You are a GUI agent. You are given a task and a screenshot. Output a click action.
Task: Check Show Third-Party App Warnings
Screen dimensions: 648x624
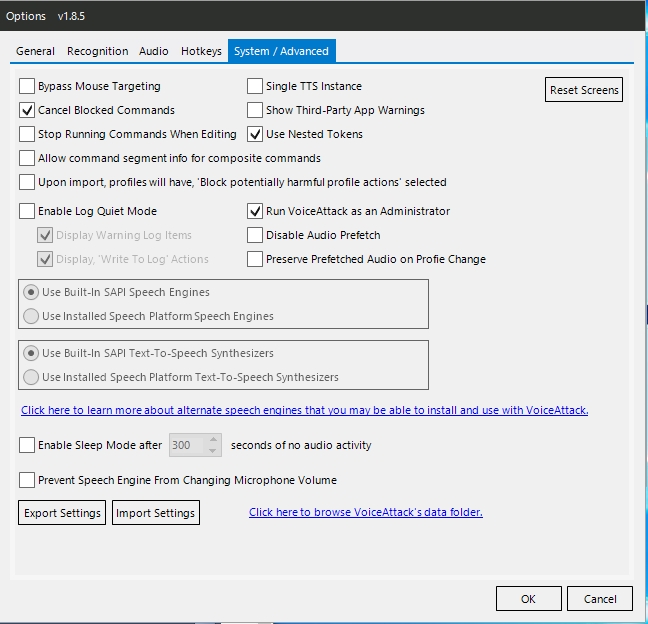(255, 110)
